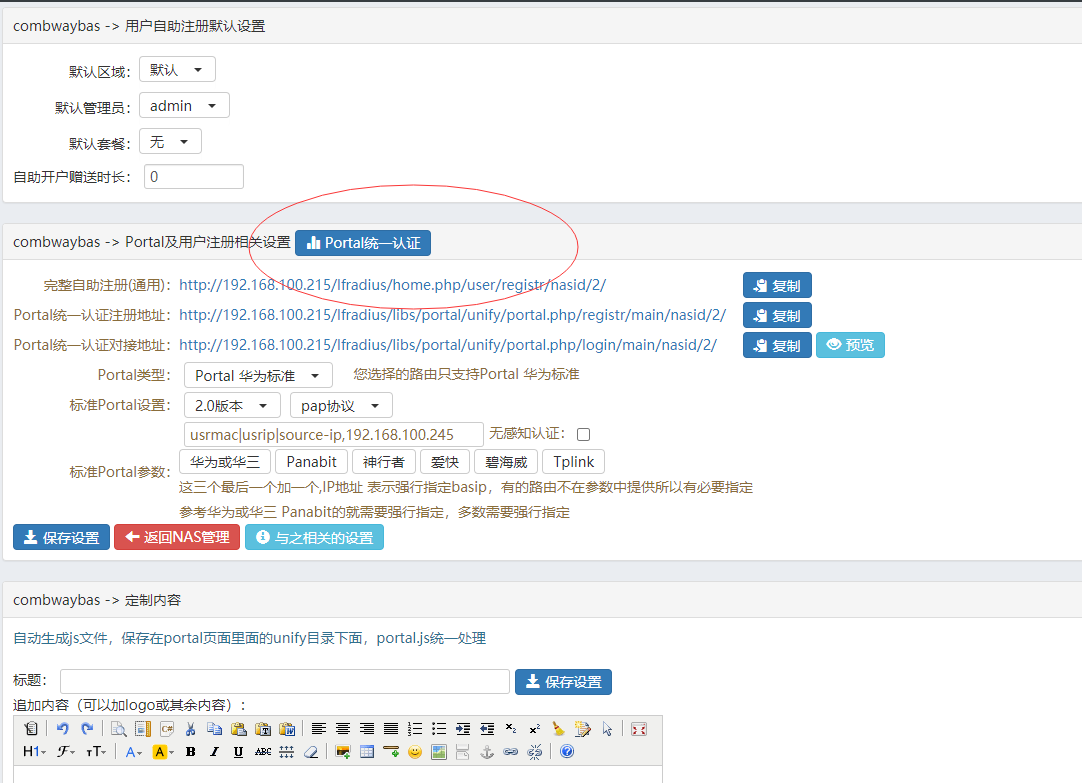Click the underline icon in the editor

click(x=238, y=752)
